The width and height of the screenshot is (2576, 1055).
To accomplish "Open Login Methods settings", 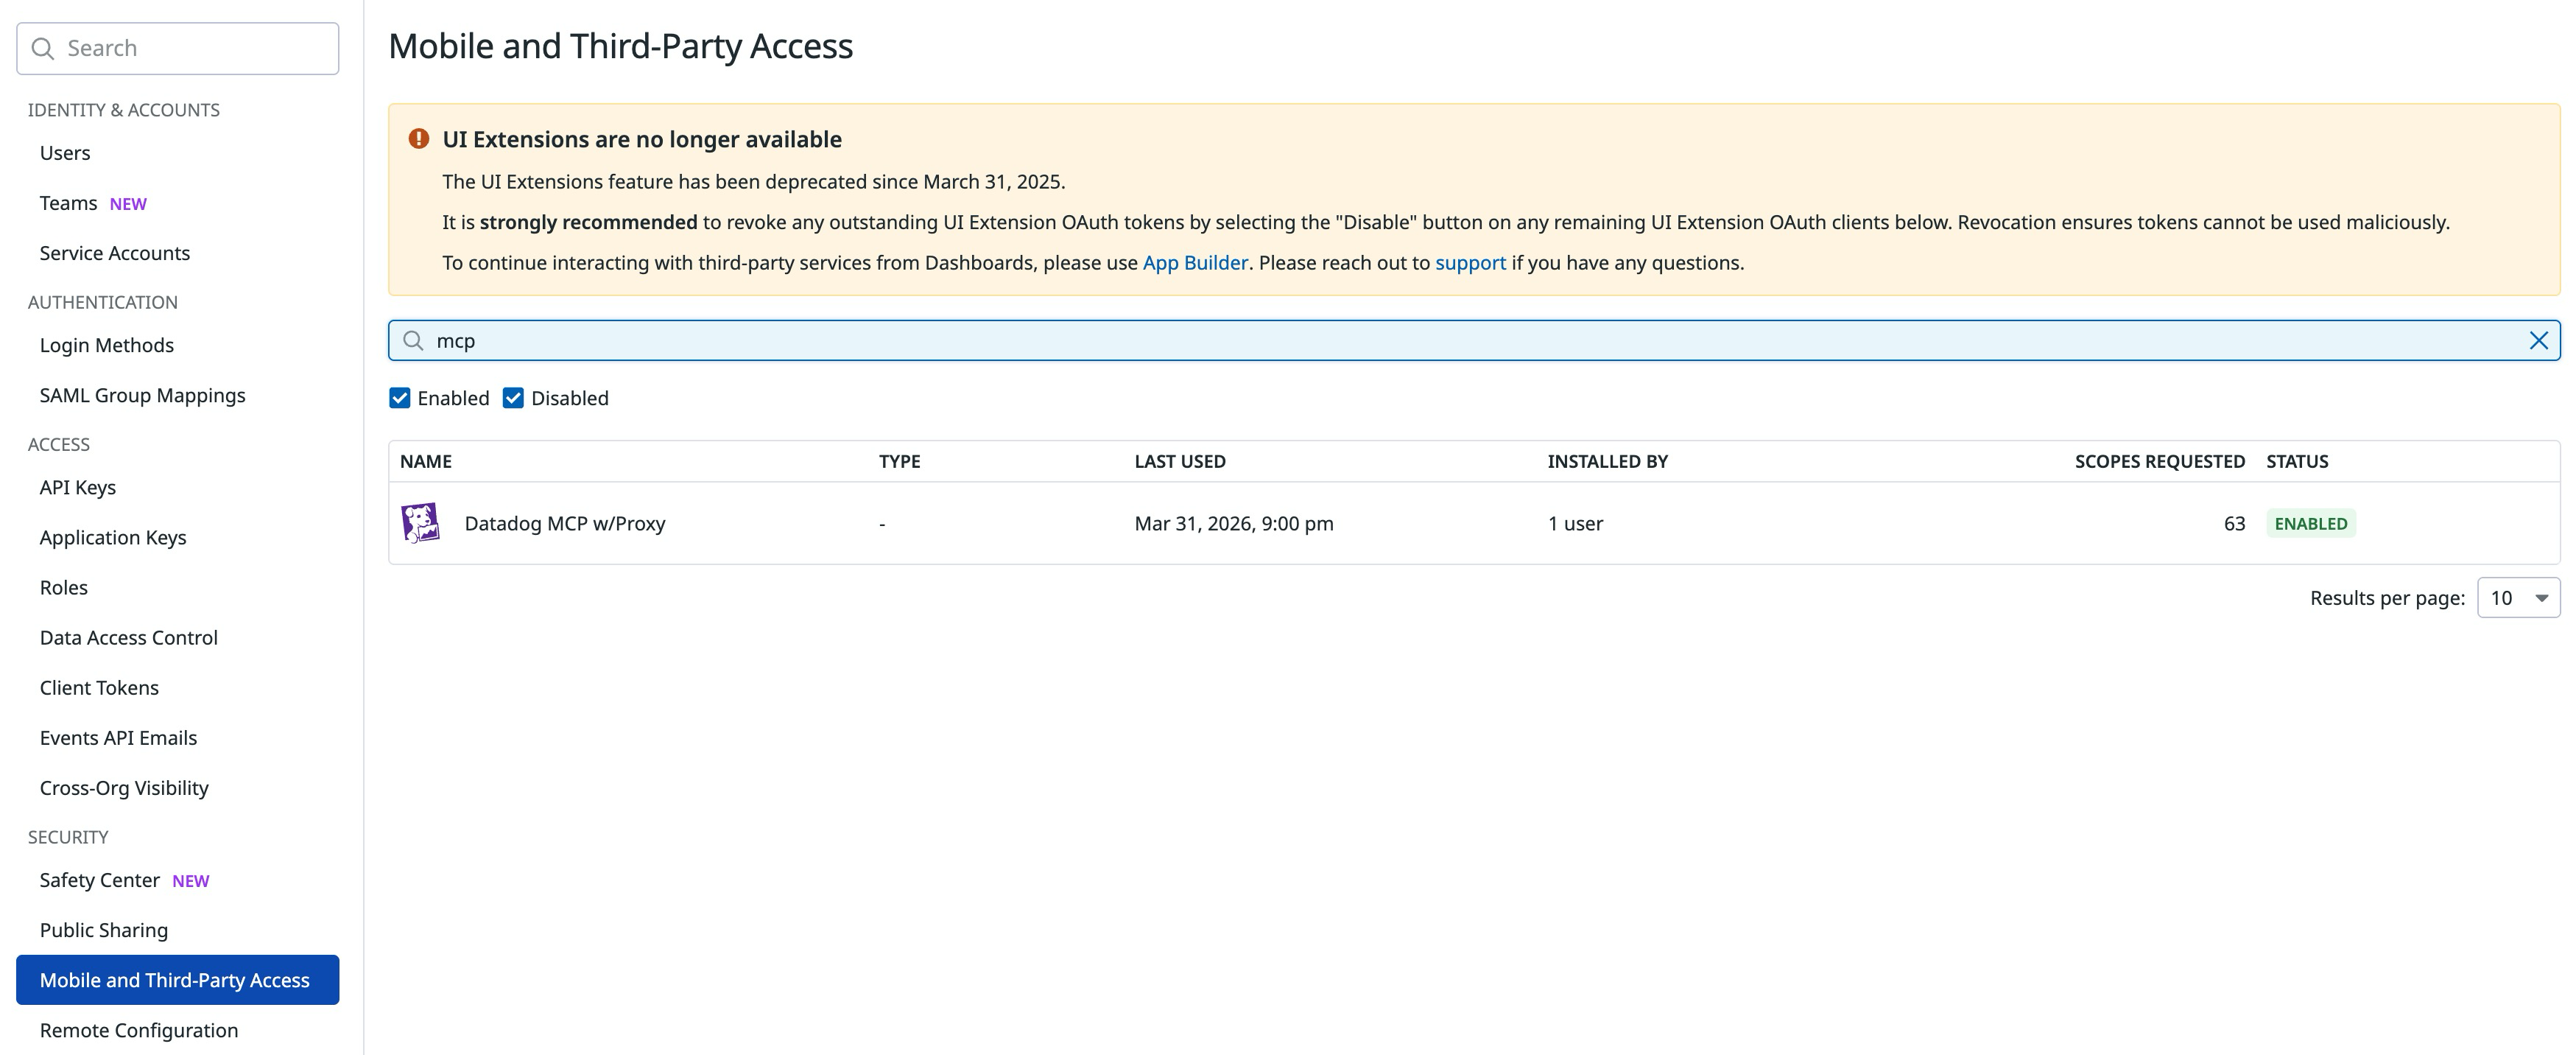I will (x=105, y=345).
